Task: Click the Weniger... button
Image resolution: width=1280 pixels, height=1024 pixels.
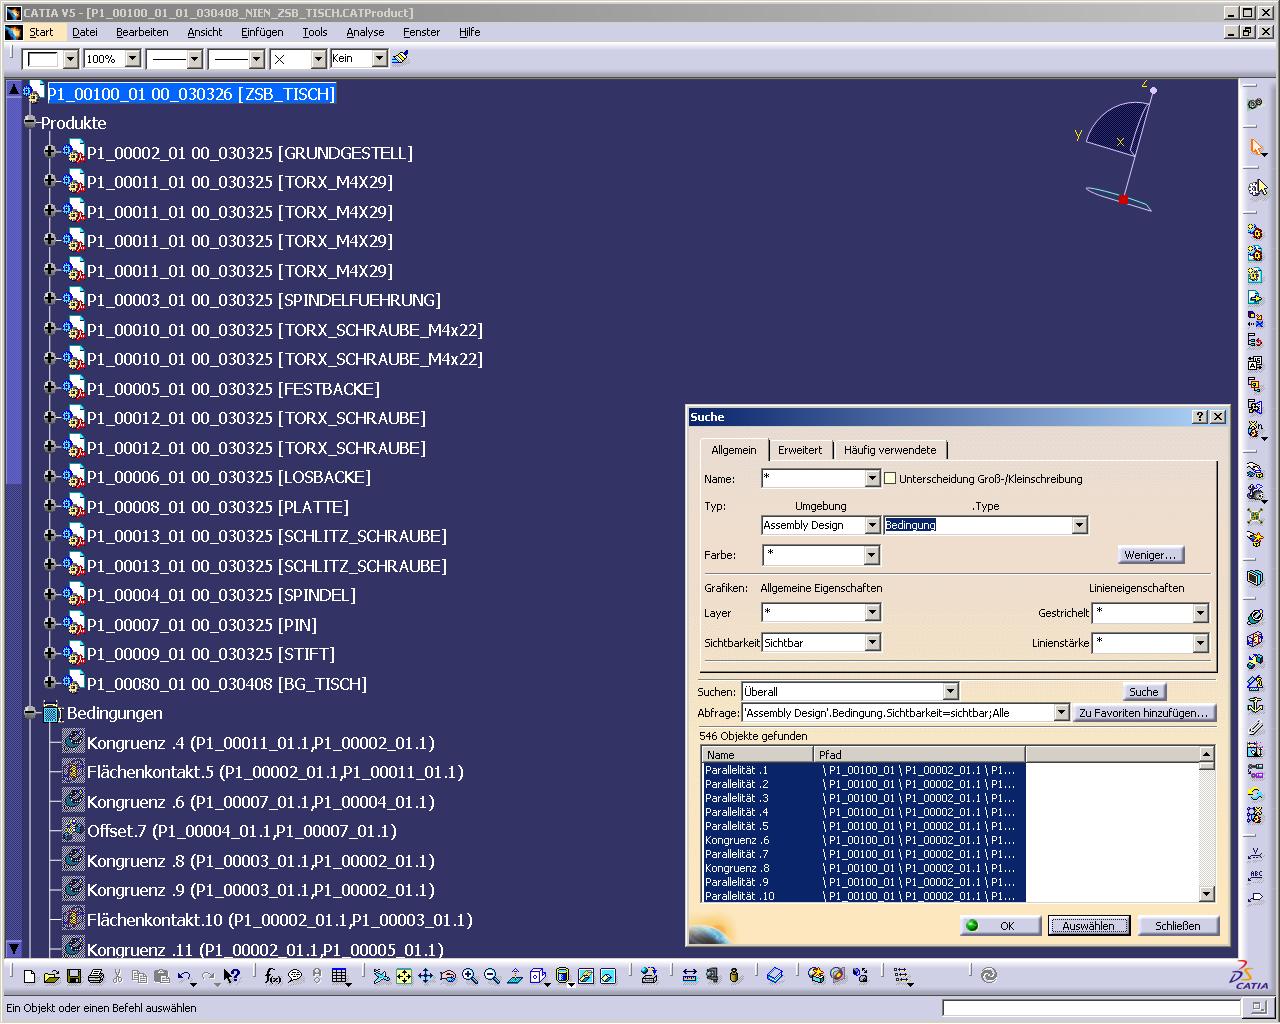Action: (1150, 554)
